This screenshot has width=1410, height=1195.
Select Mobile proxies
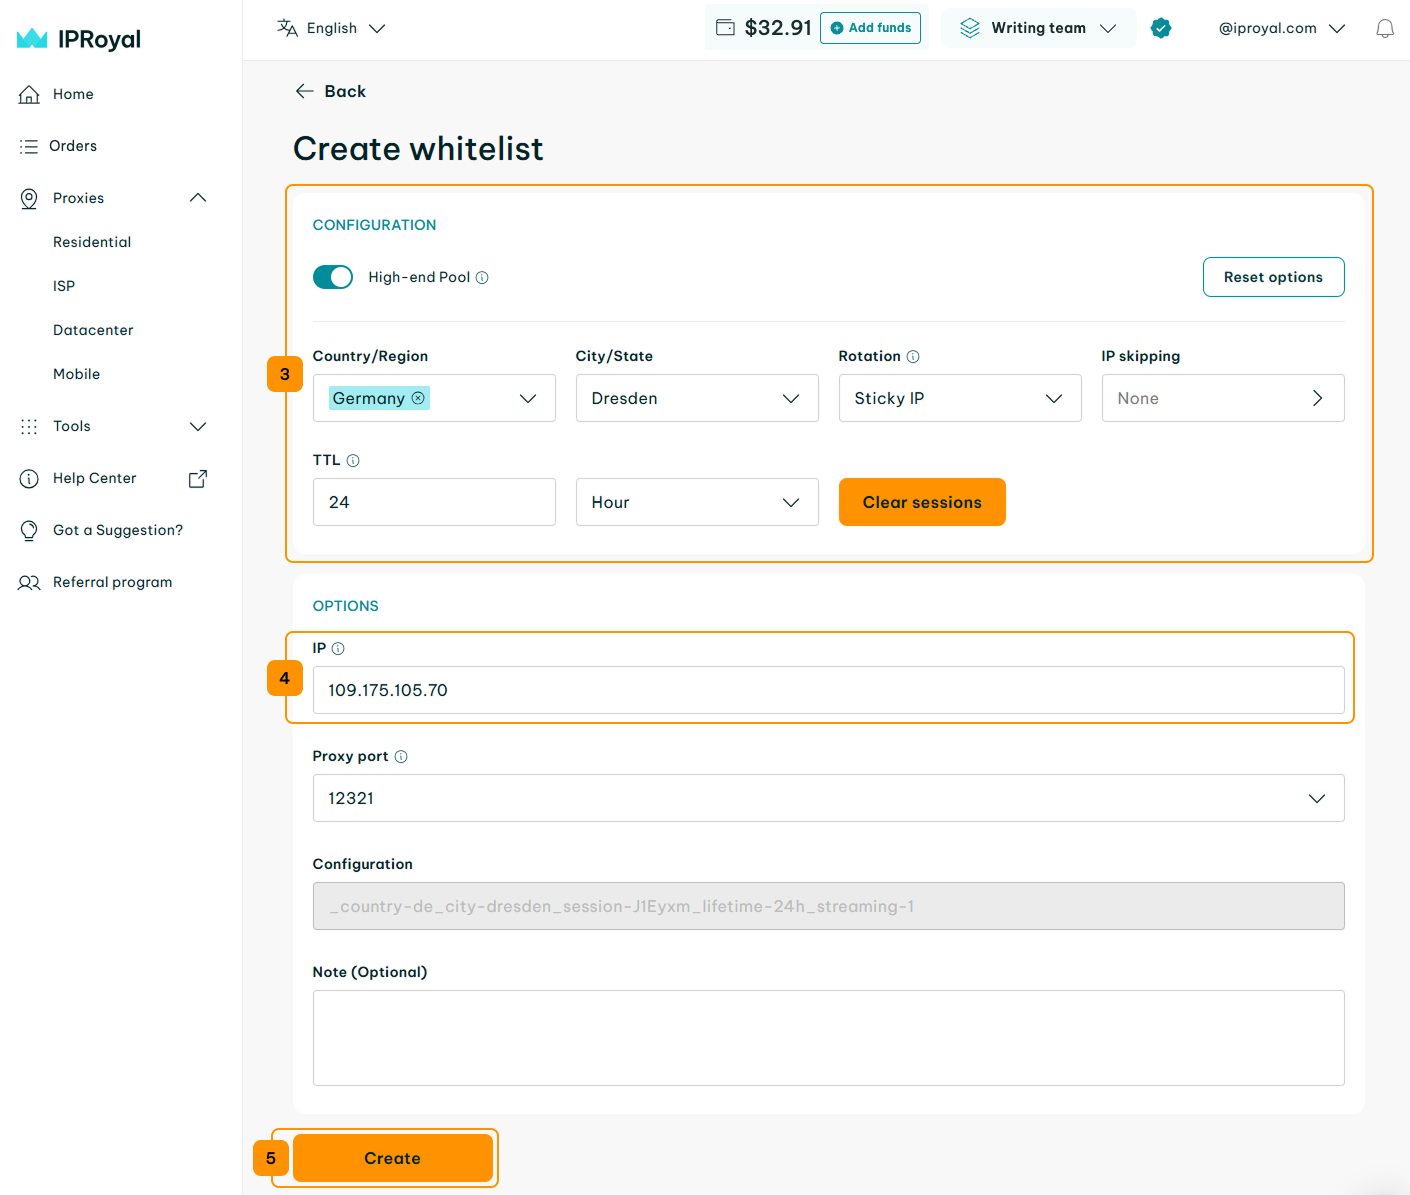(77, 374)
